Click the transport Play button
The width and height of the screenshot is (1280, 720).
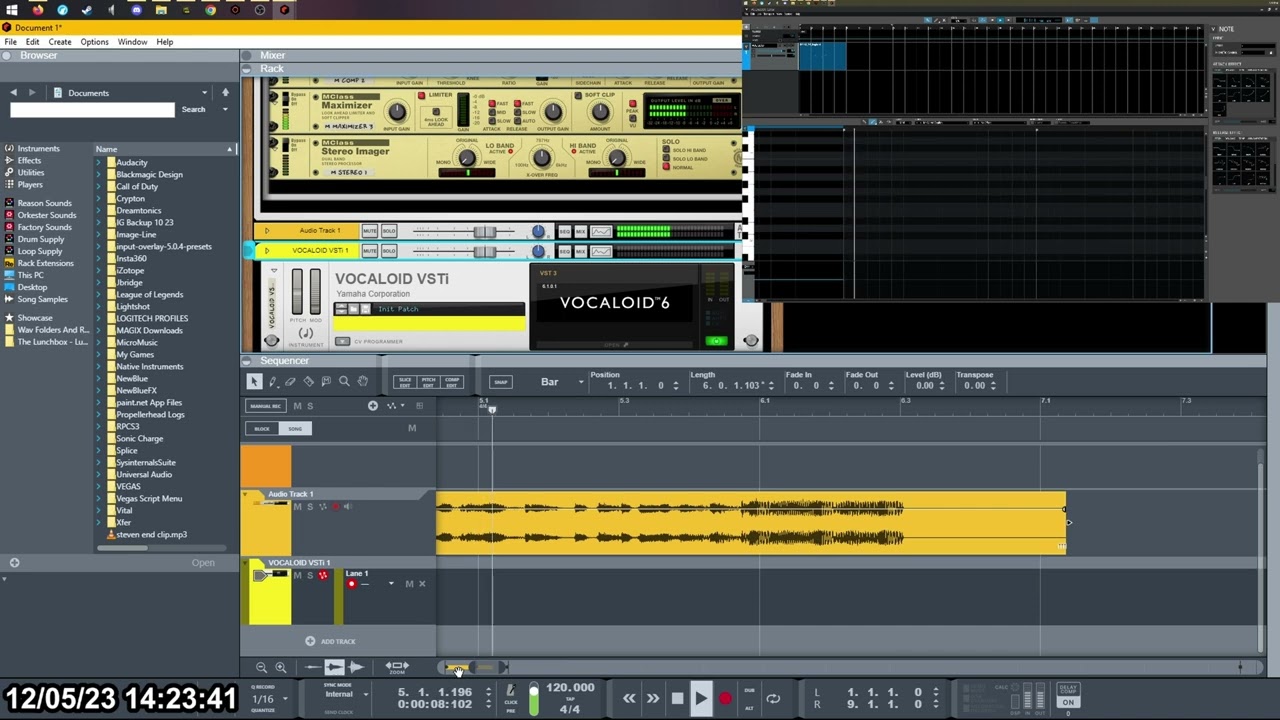point(700,698)
